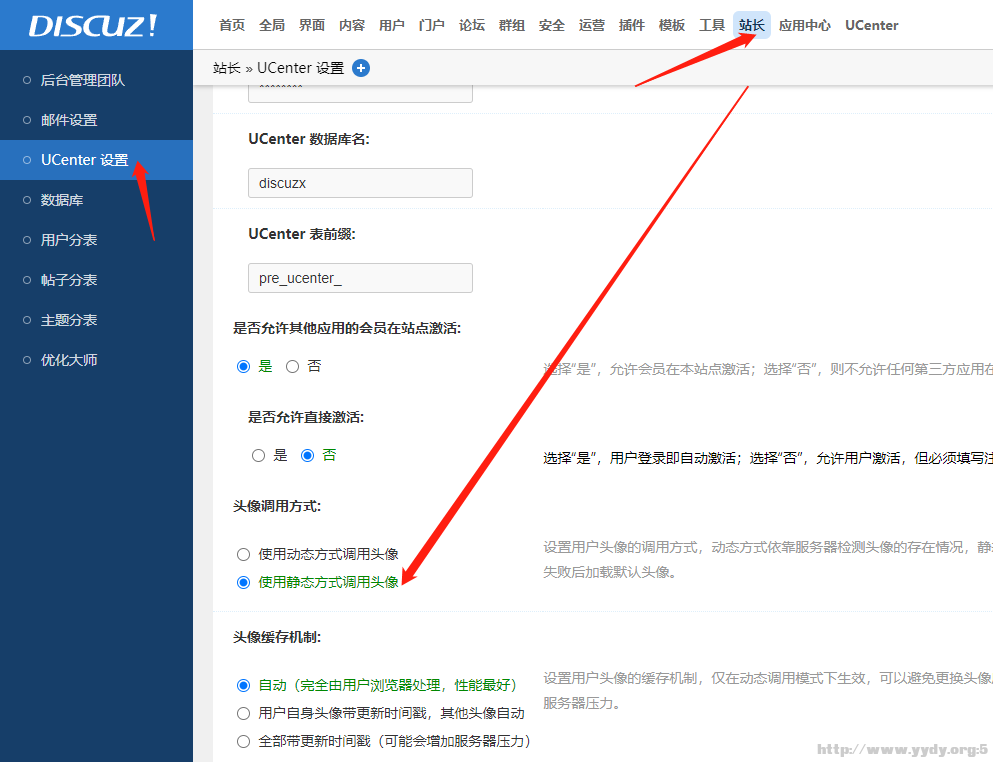Click the UCenter 数据库名 field containing discuzx
The height and width of the screenshot is (762, 993).
tap(360, 183)
